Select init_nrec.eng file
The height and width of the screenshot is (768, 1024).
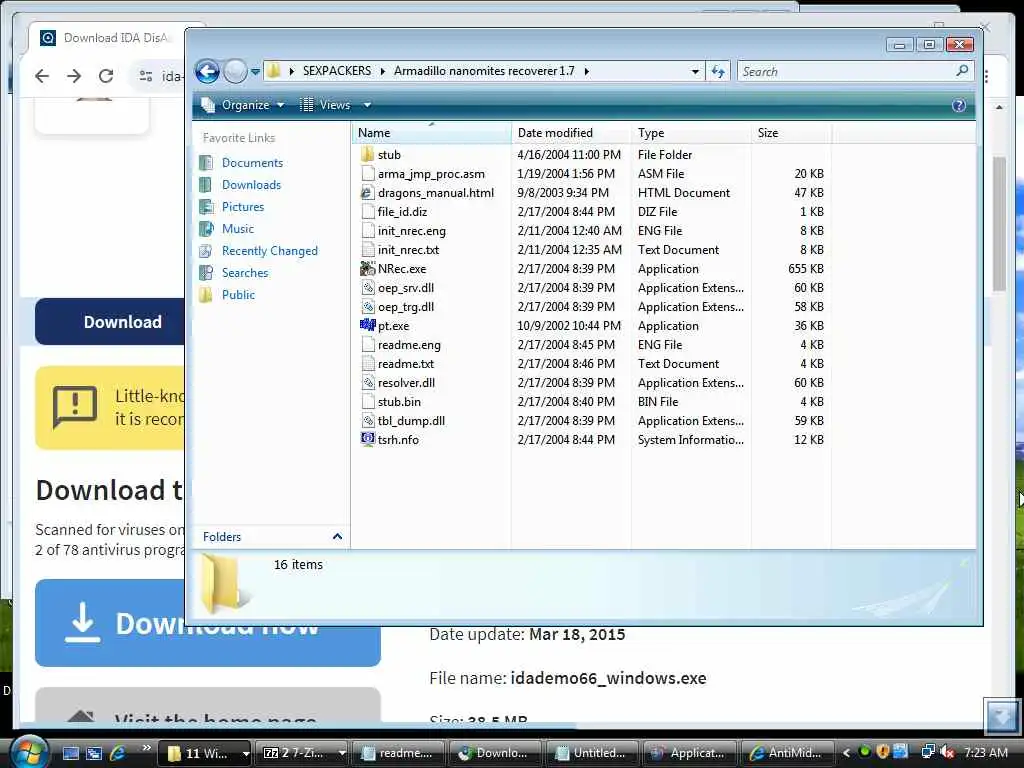point(411,231)
